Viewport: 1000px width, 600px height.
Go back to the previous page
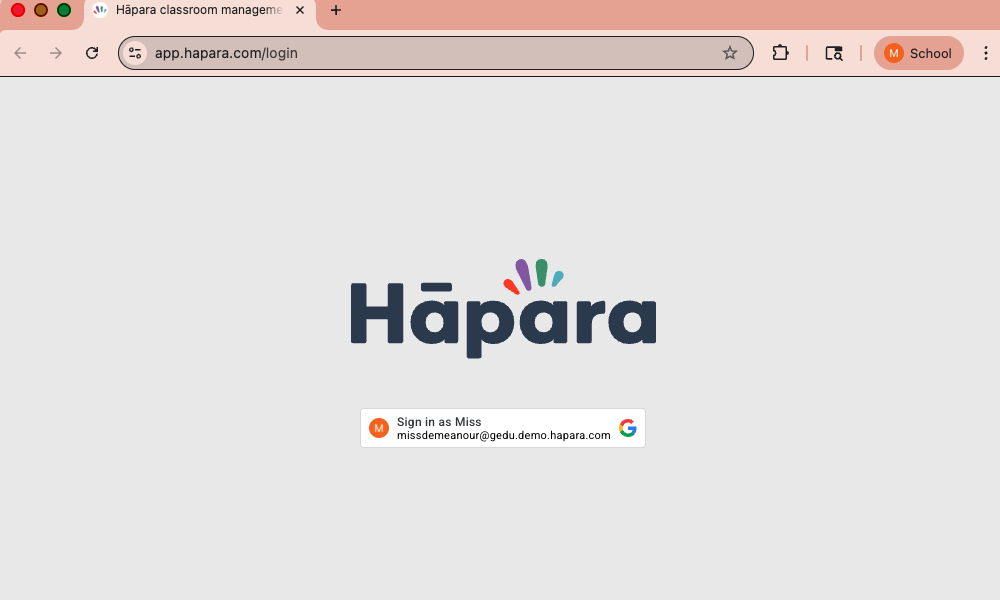20,53
